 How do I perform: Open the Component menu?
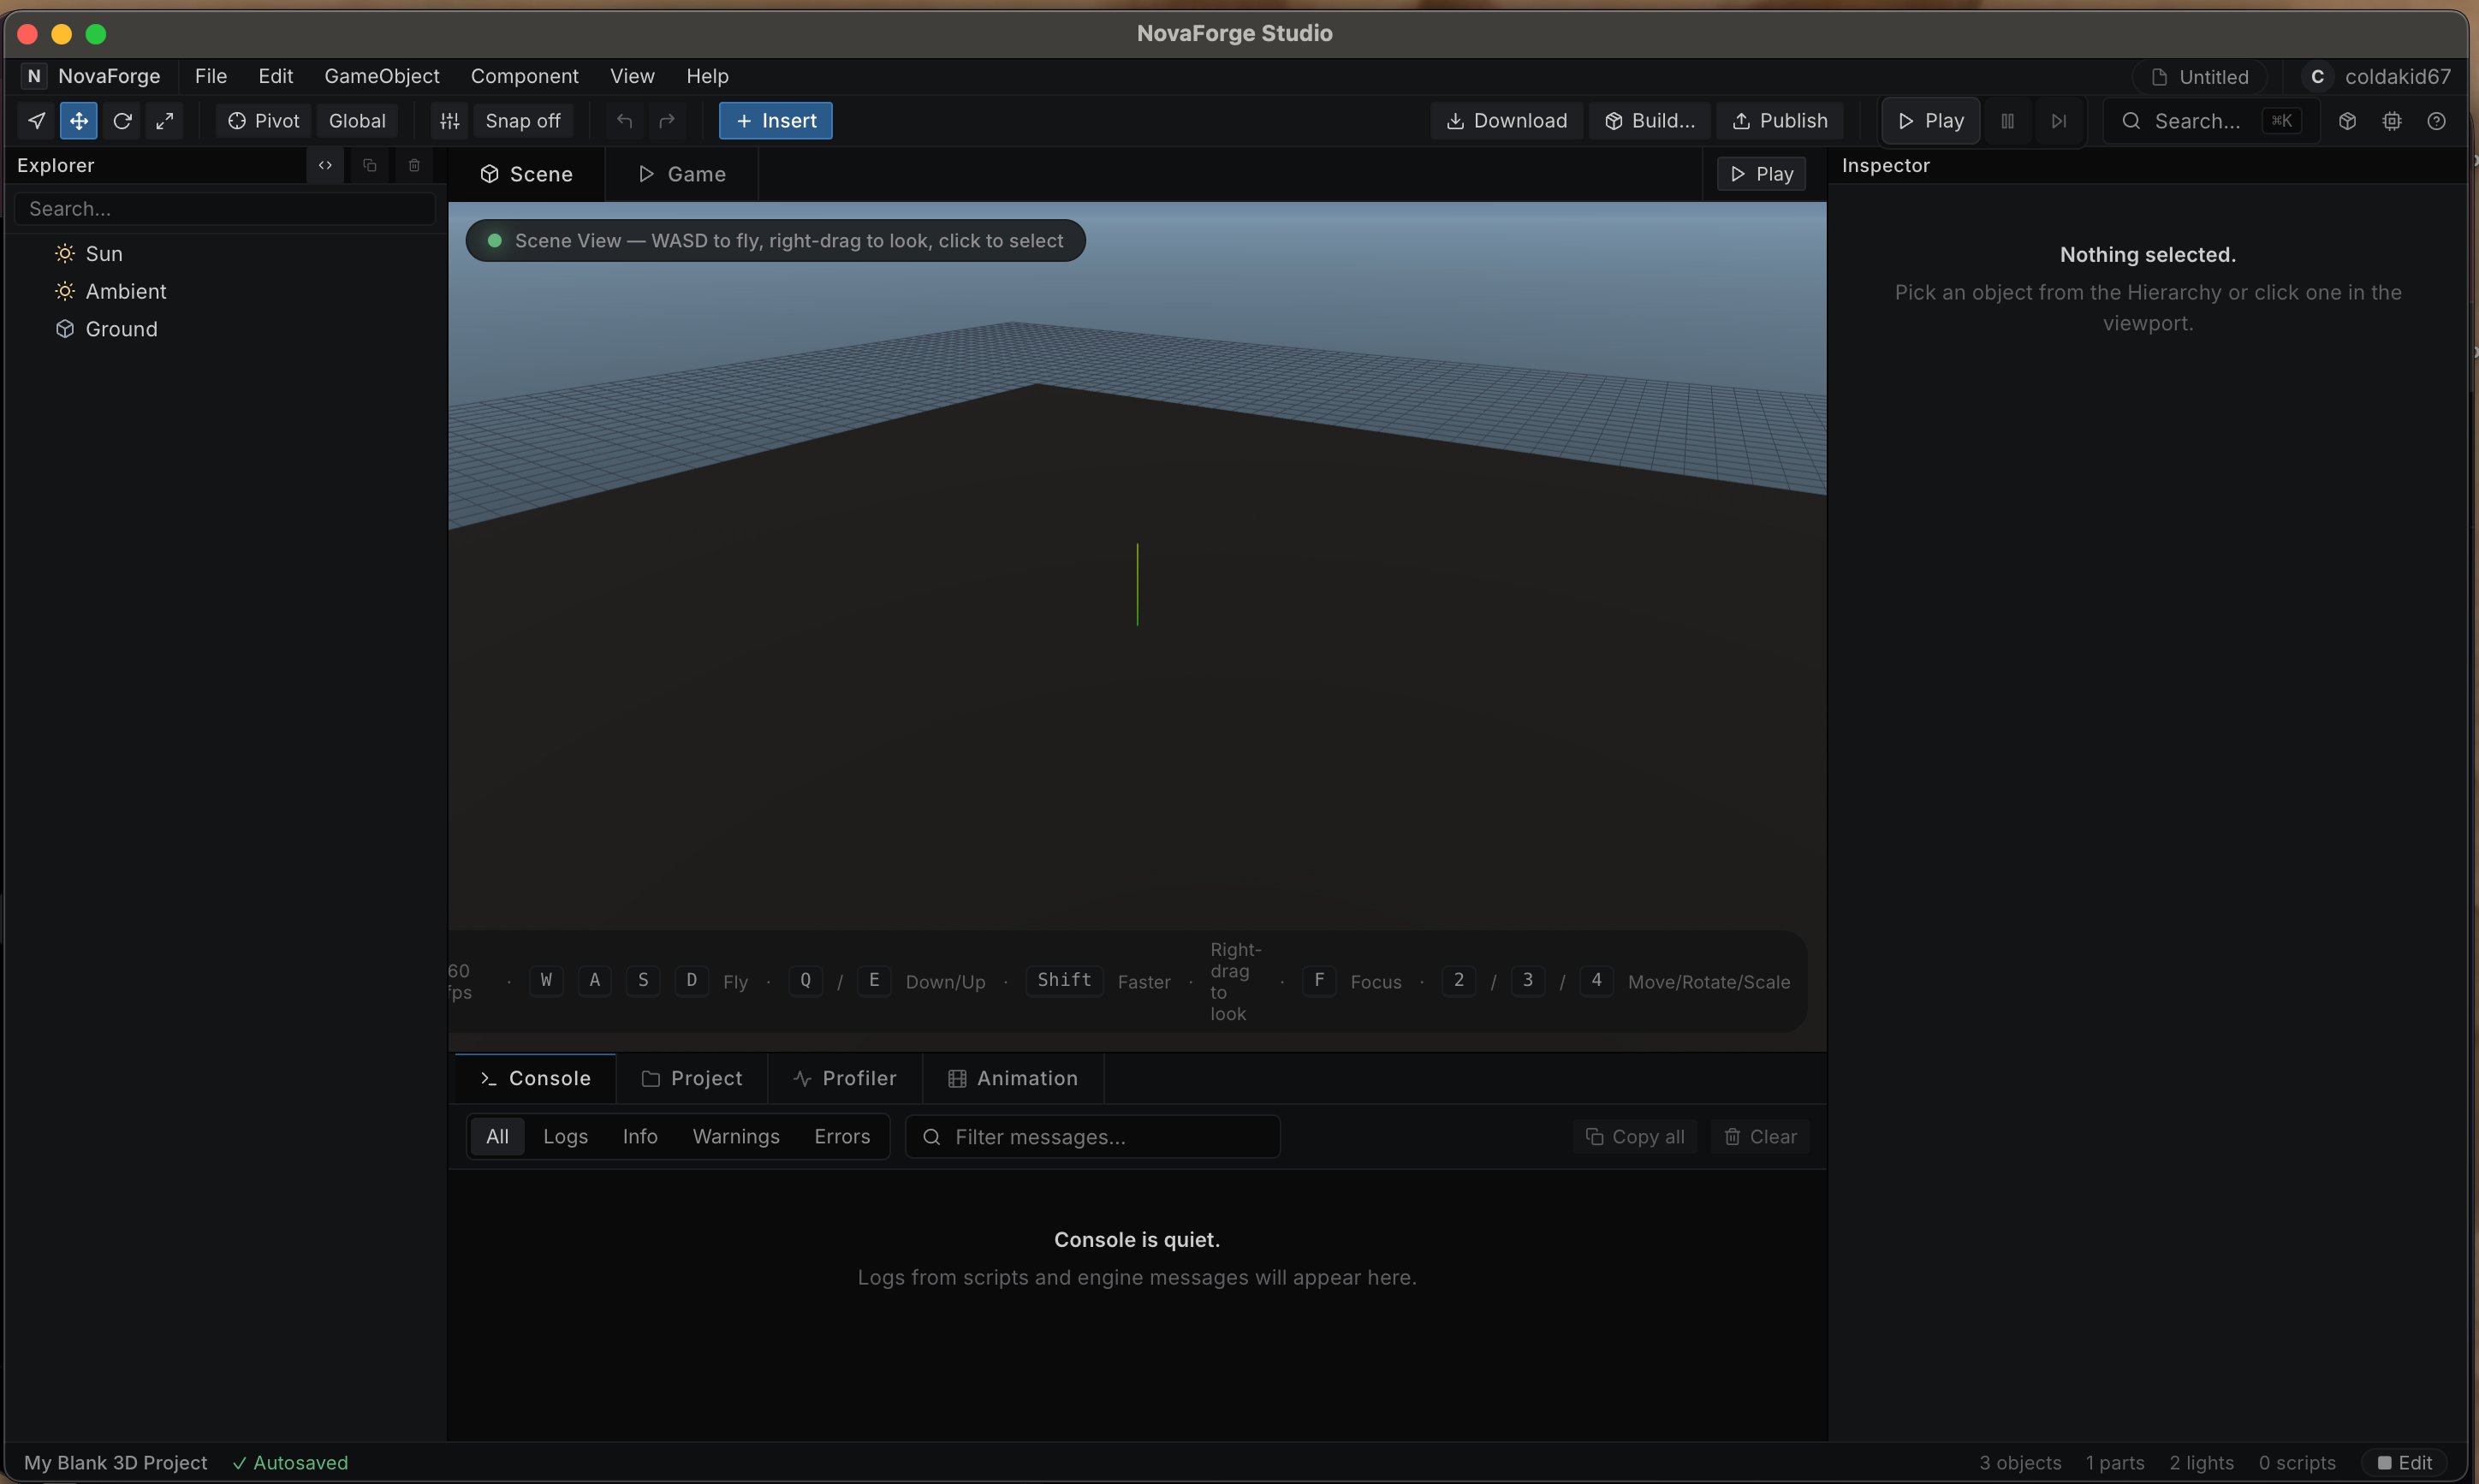(x=525, y=76)
